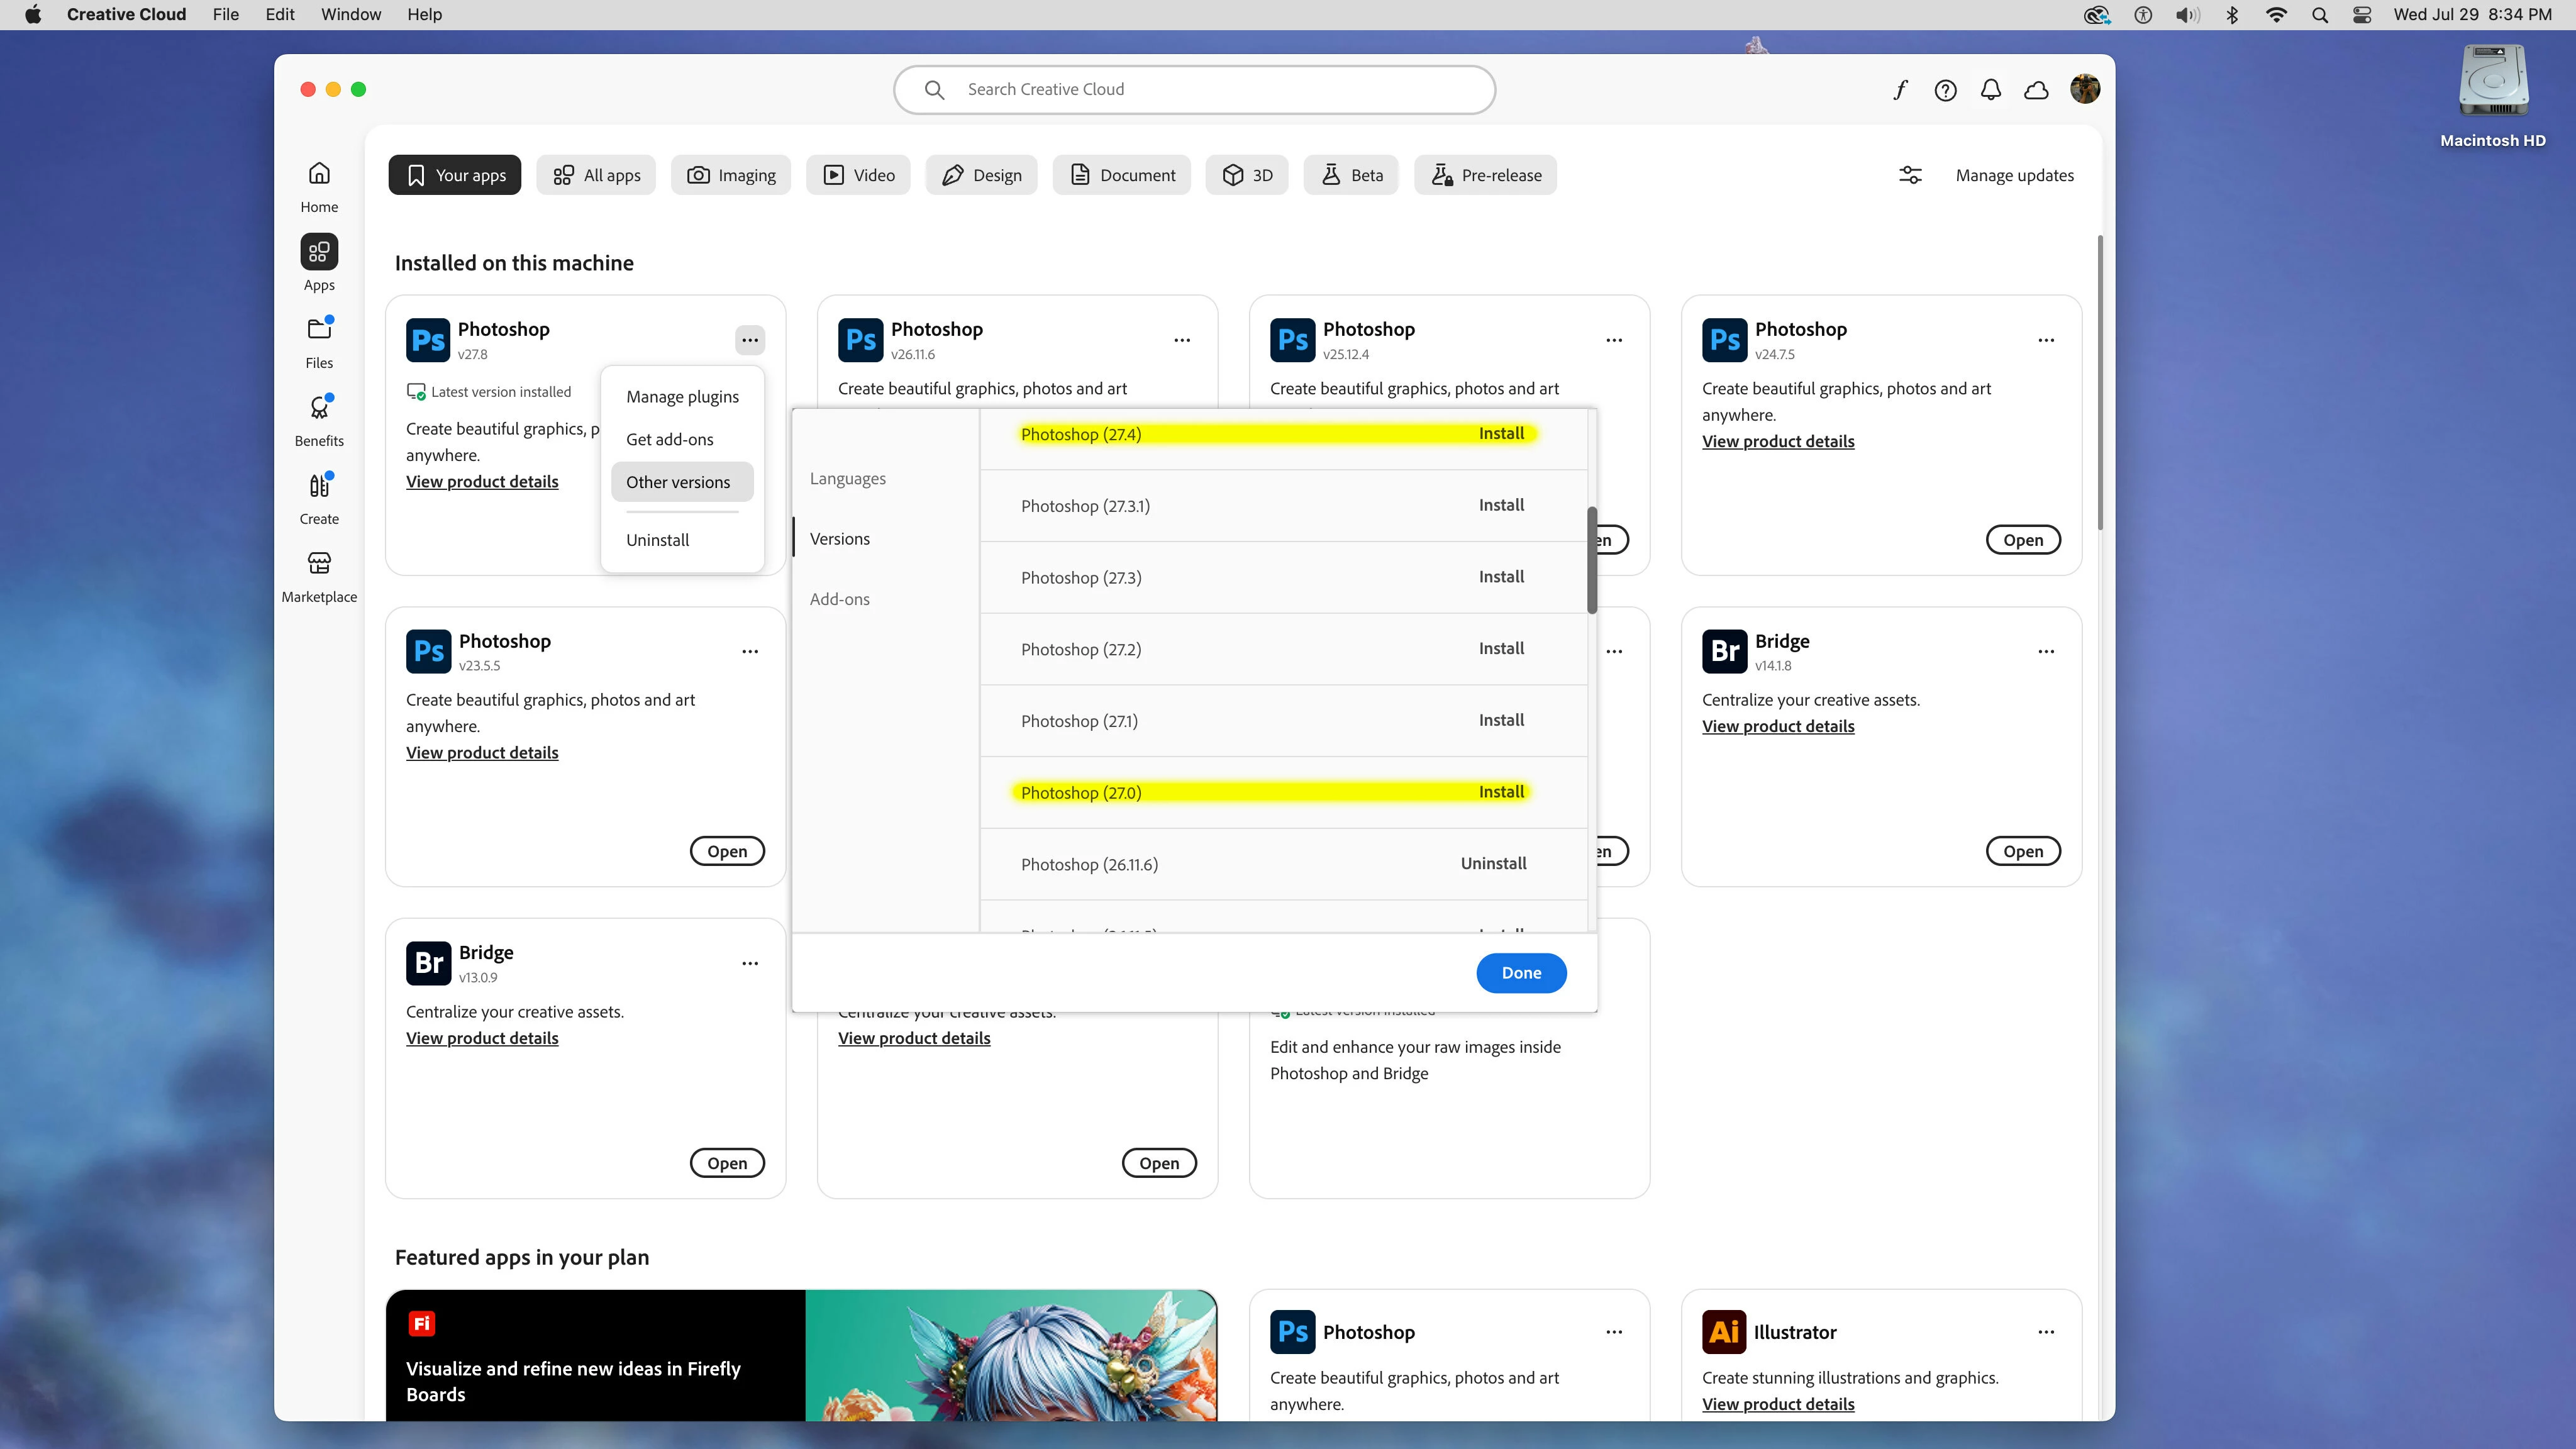Screen dimensions: 2576x1449
Task: Open Bridge v14.1.8
Action: click(2023, 851)
